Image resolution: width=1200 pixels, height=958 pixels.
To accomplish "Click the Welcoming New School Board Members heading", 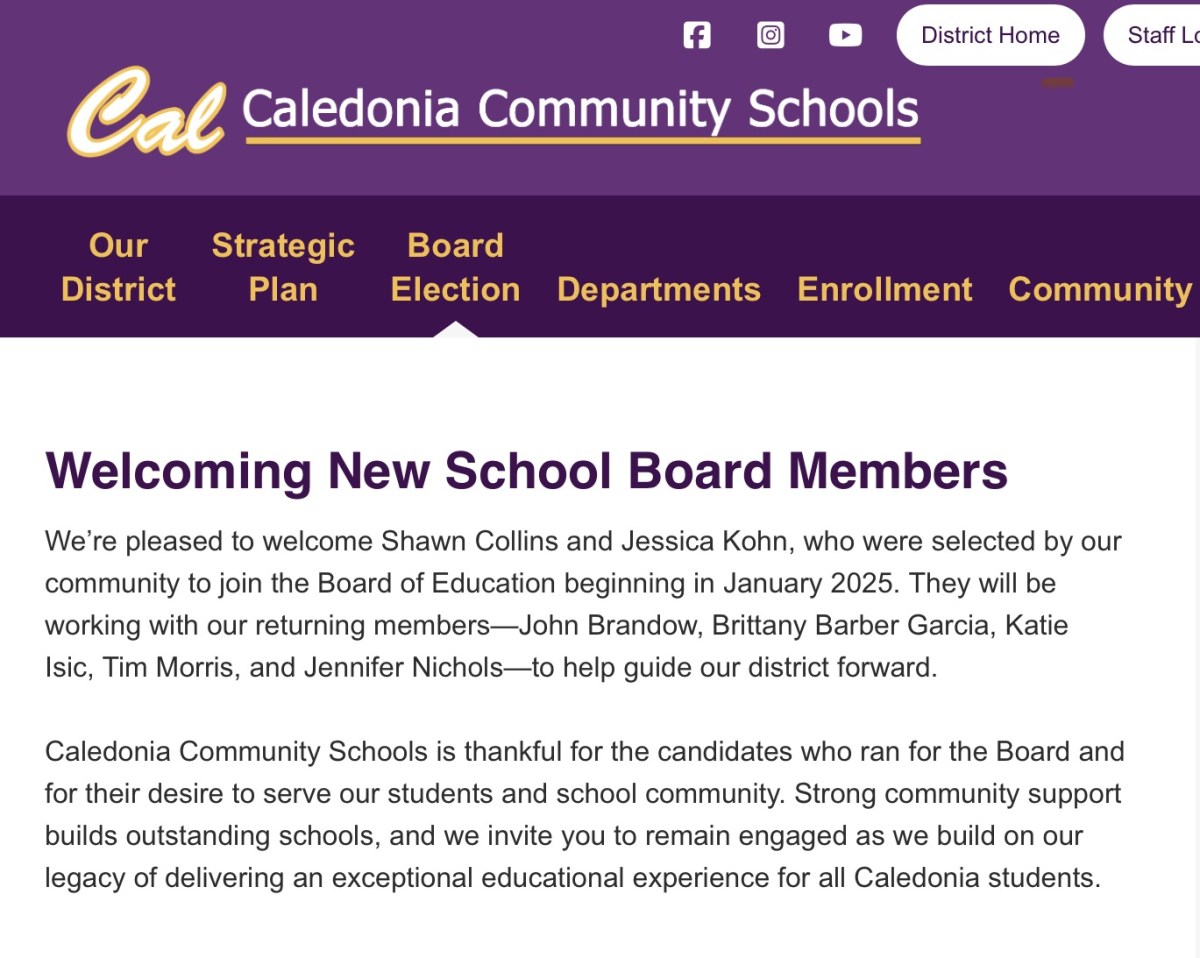I will 527,470.
